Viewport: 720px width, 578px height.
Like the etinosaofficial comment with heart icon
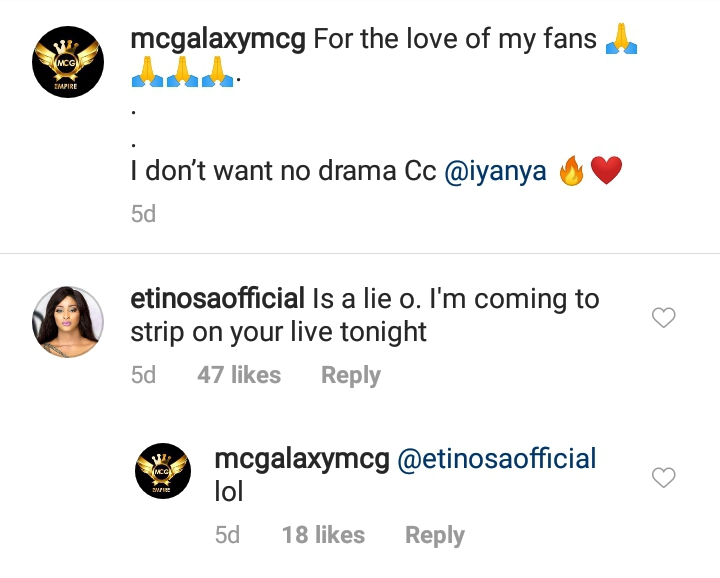coord(663,318)
